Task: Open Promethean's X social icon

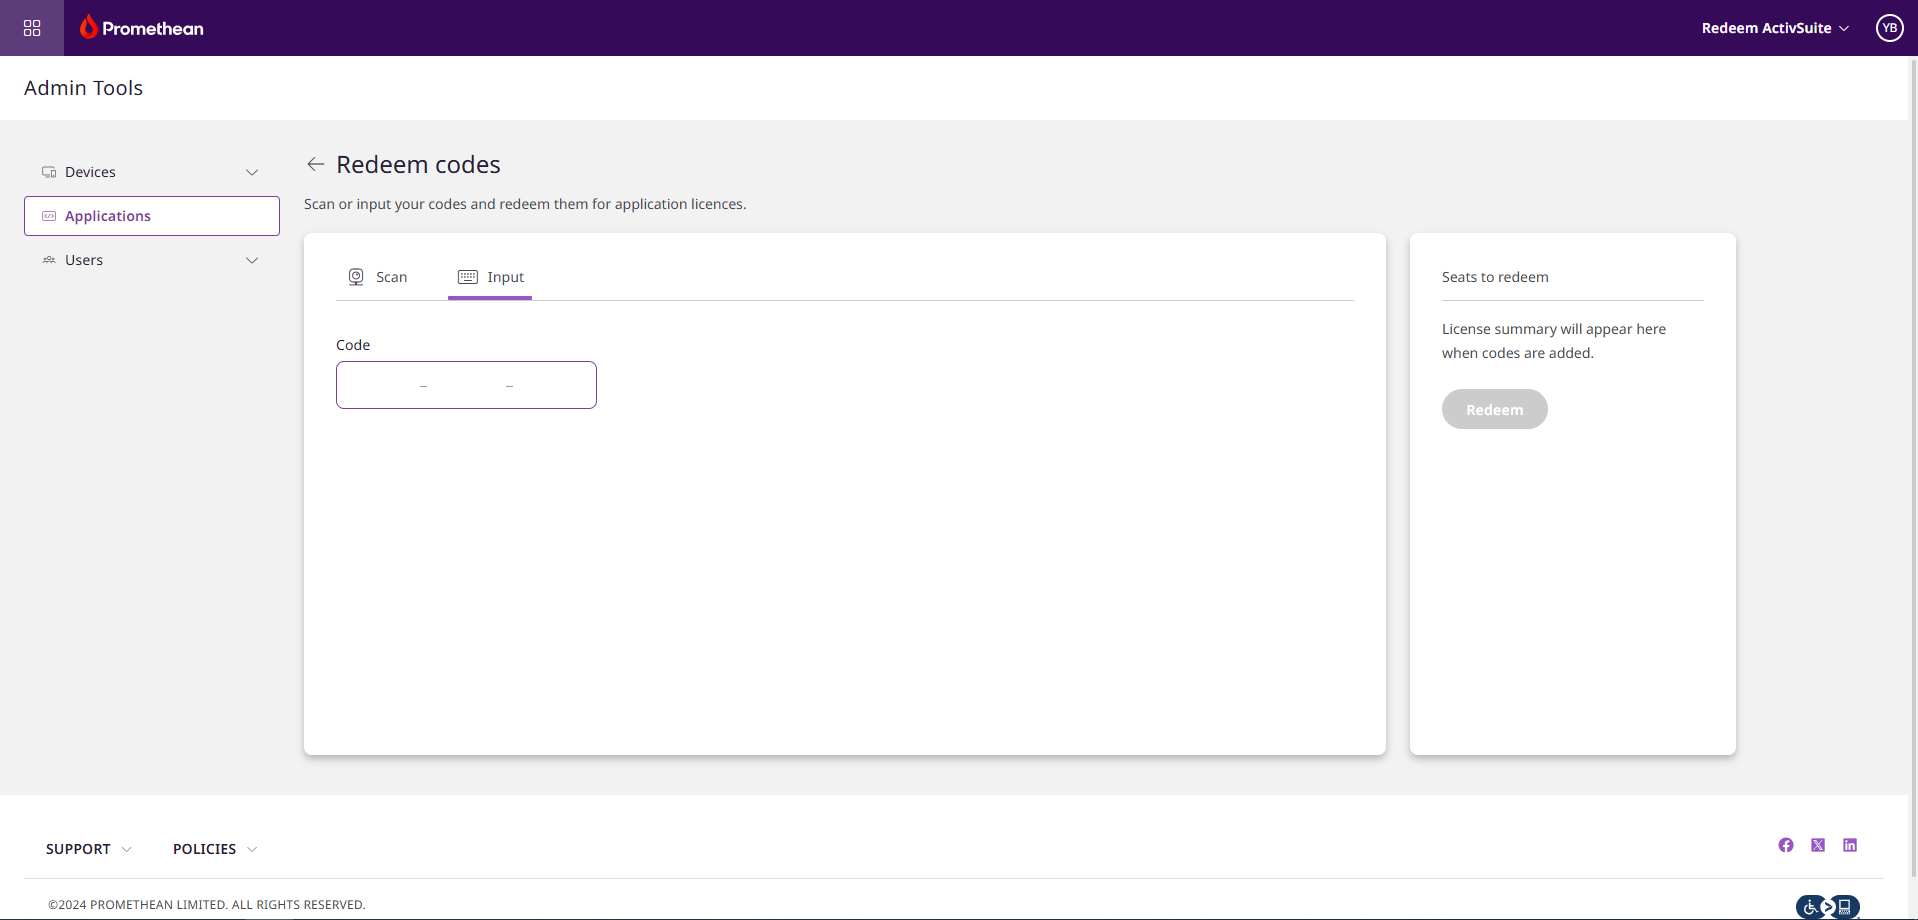Action: click(x=1818, y=845)
